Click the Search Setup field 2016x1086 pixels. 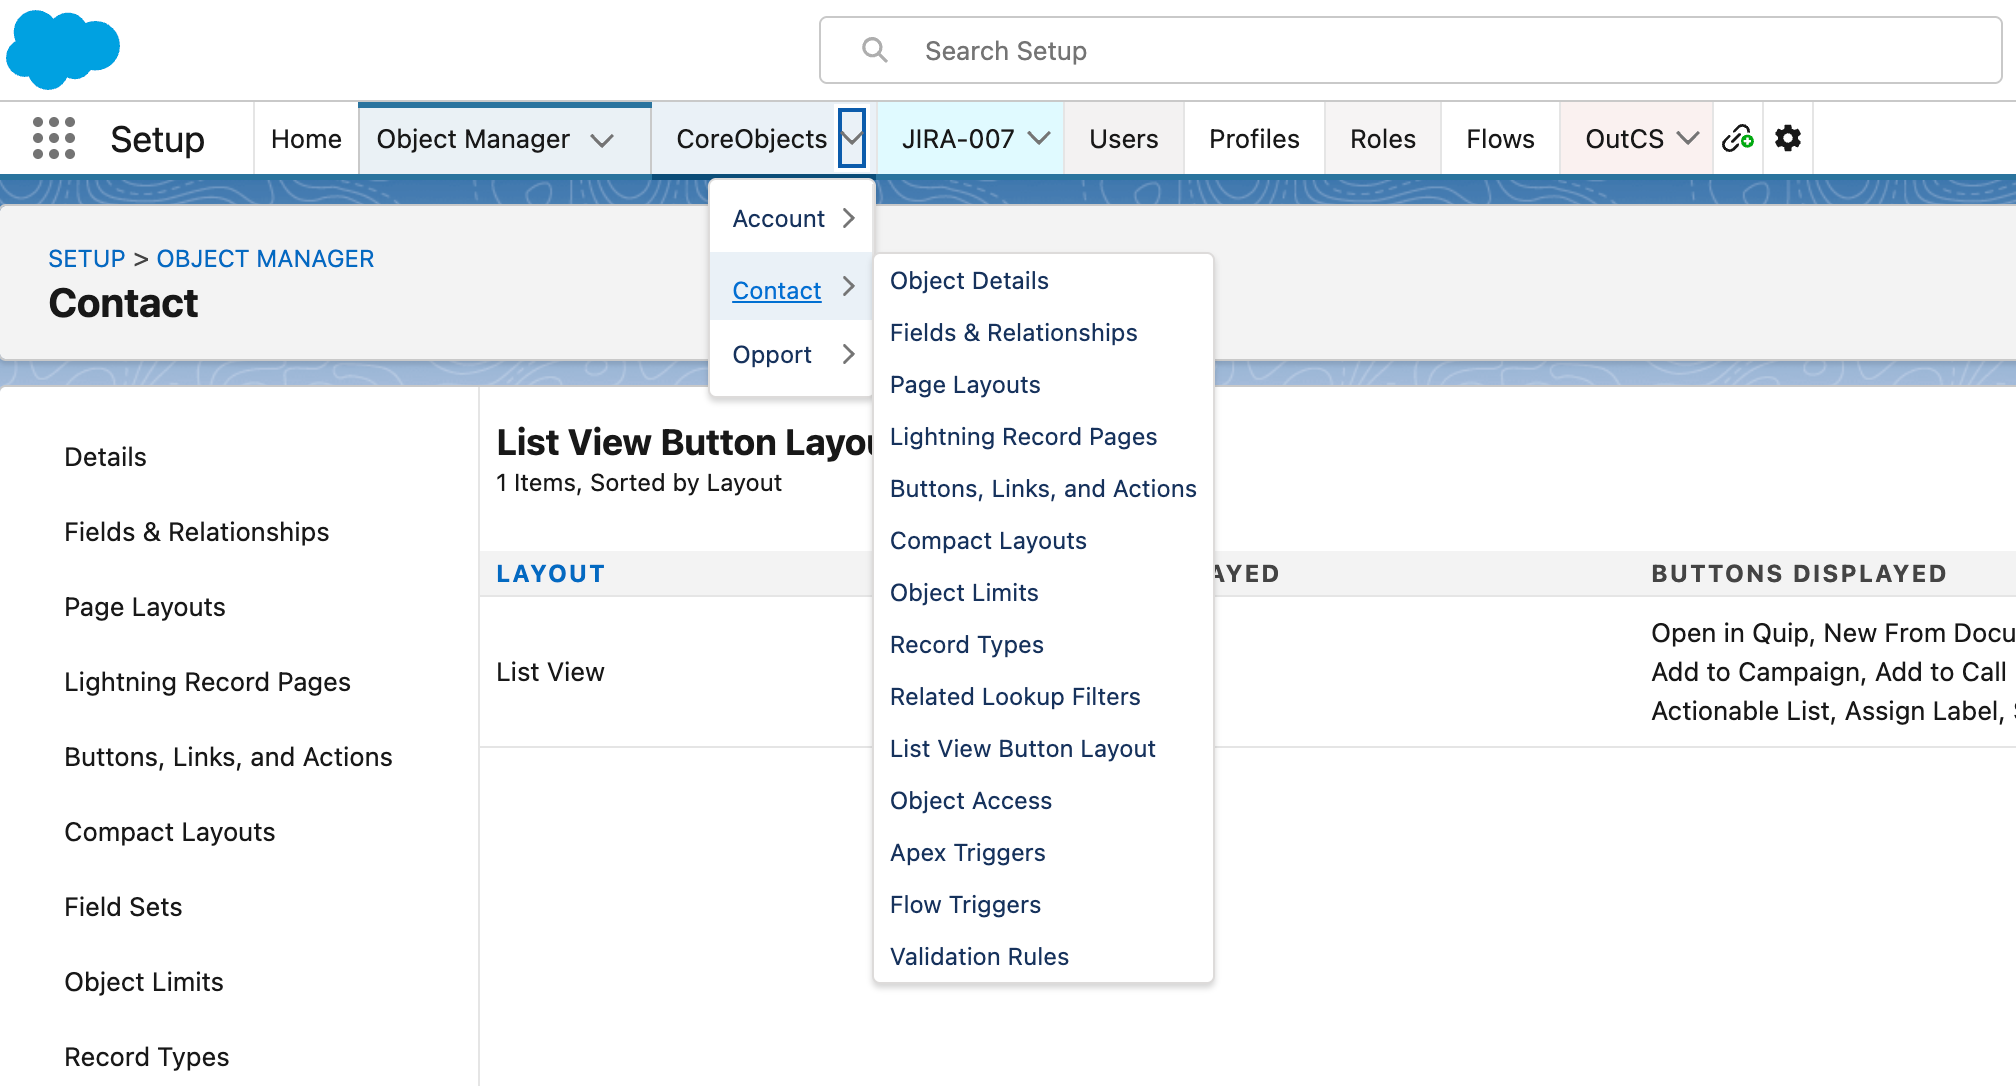(1410, 50)
